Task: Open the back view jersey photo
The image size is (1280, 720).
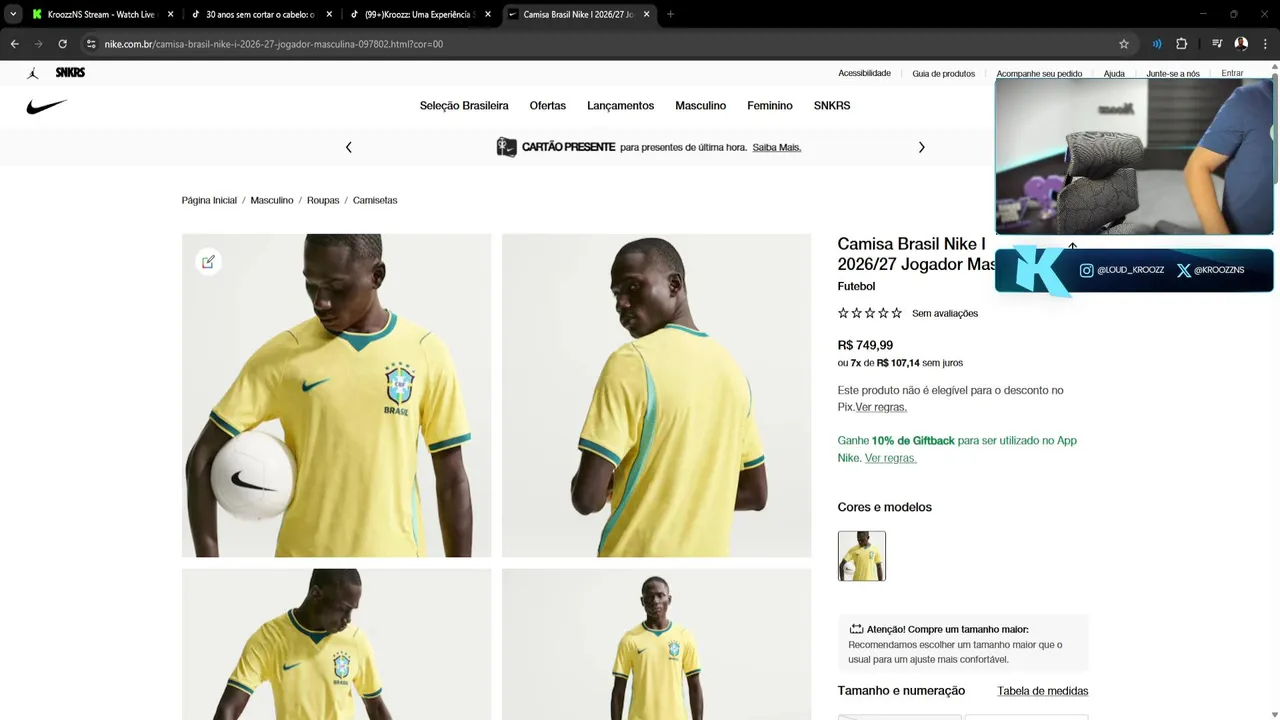Action: pos(656,395)
